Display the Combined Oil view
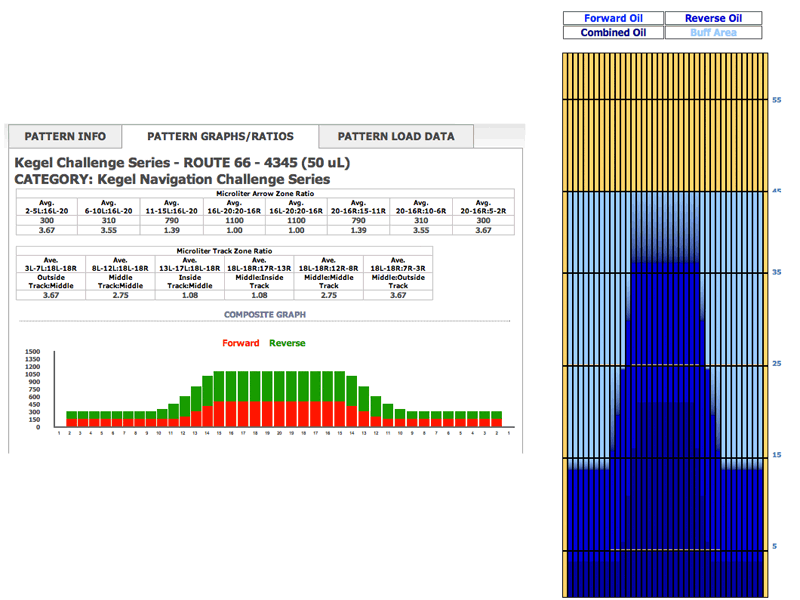This screenshot has width=800, height=600. tap(613, 33)
